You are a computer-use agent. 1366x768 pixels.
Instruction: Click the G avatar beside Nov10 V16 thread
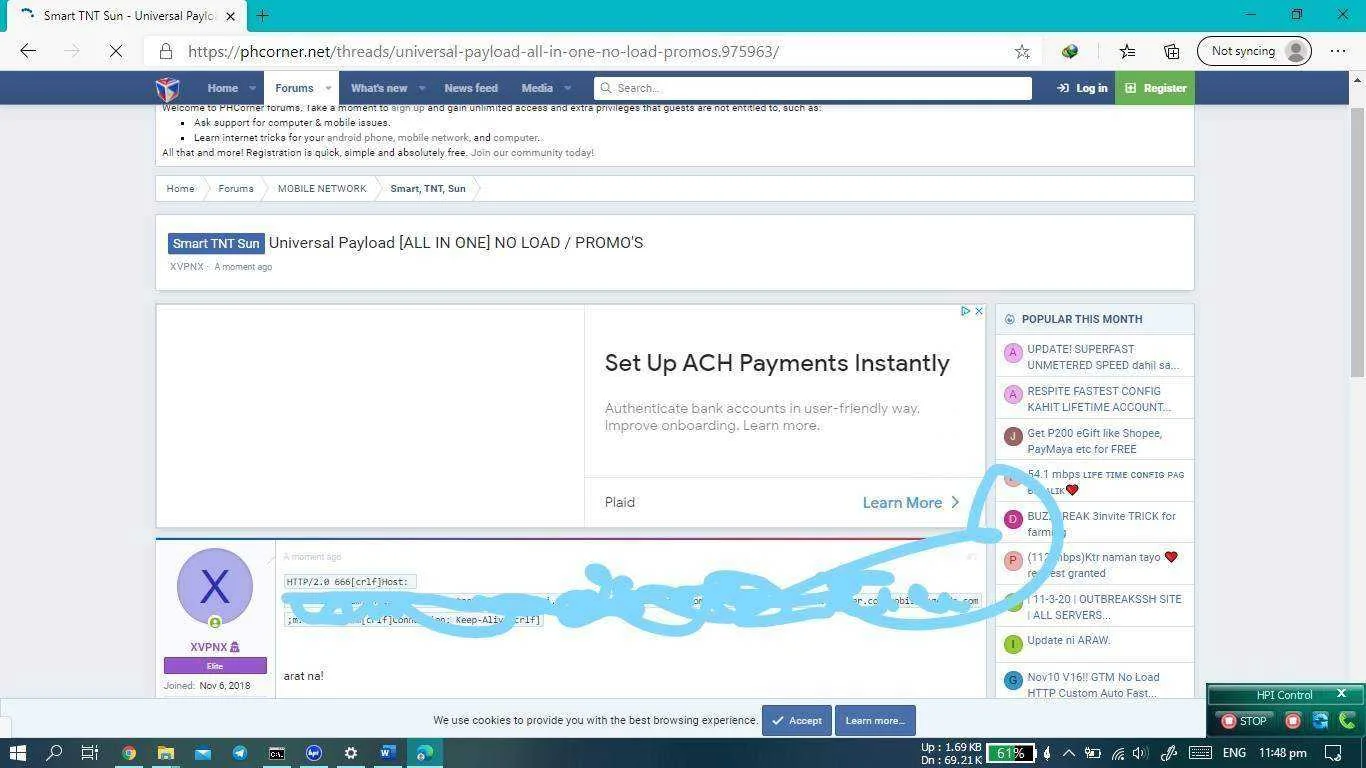coord(1013,681)
